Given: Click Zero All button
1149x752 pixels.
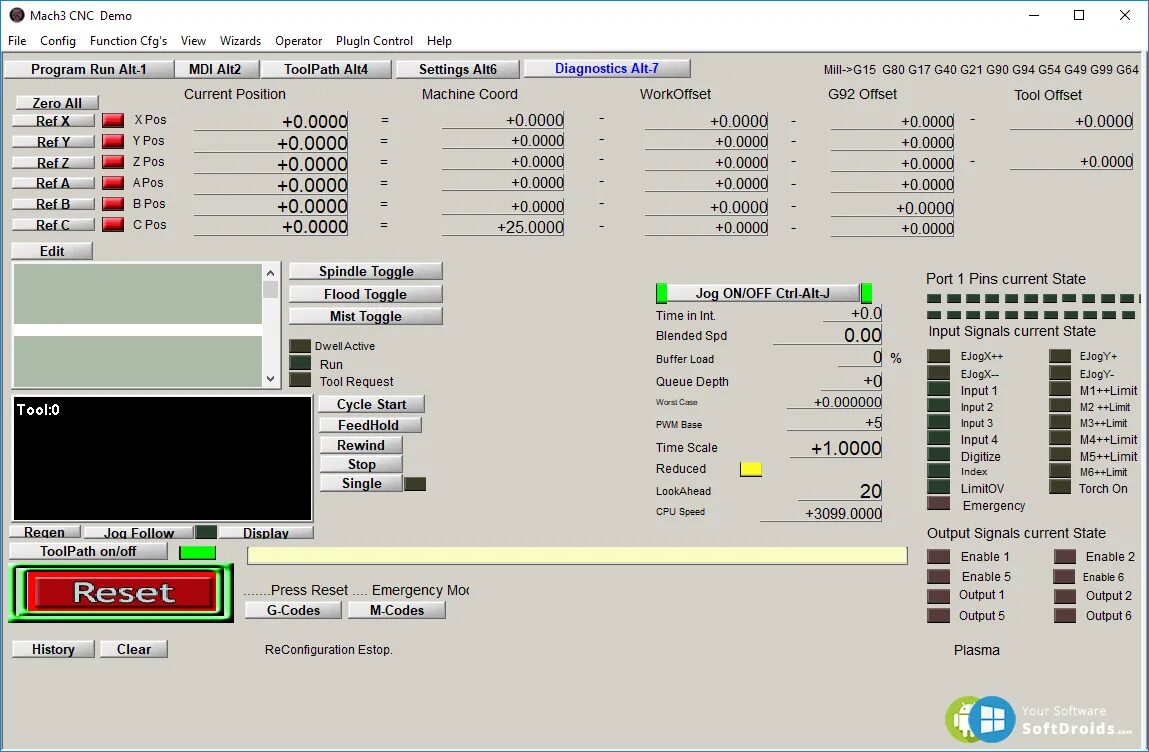Looking at the screenshot, I should click(56, 103).
